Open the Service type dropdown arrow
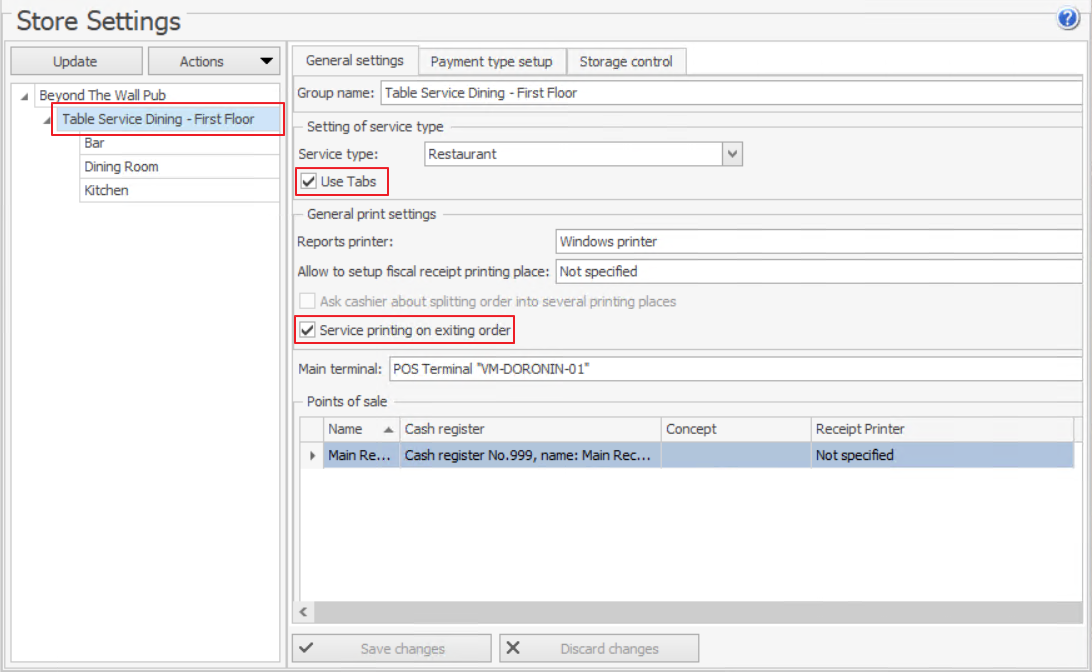Image resolution: width=1092 pixels, height=672 pixels. point(733,154)
